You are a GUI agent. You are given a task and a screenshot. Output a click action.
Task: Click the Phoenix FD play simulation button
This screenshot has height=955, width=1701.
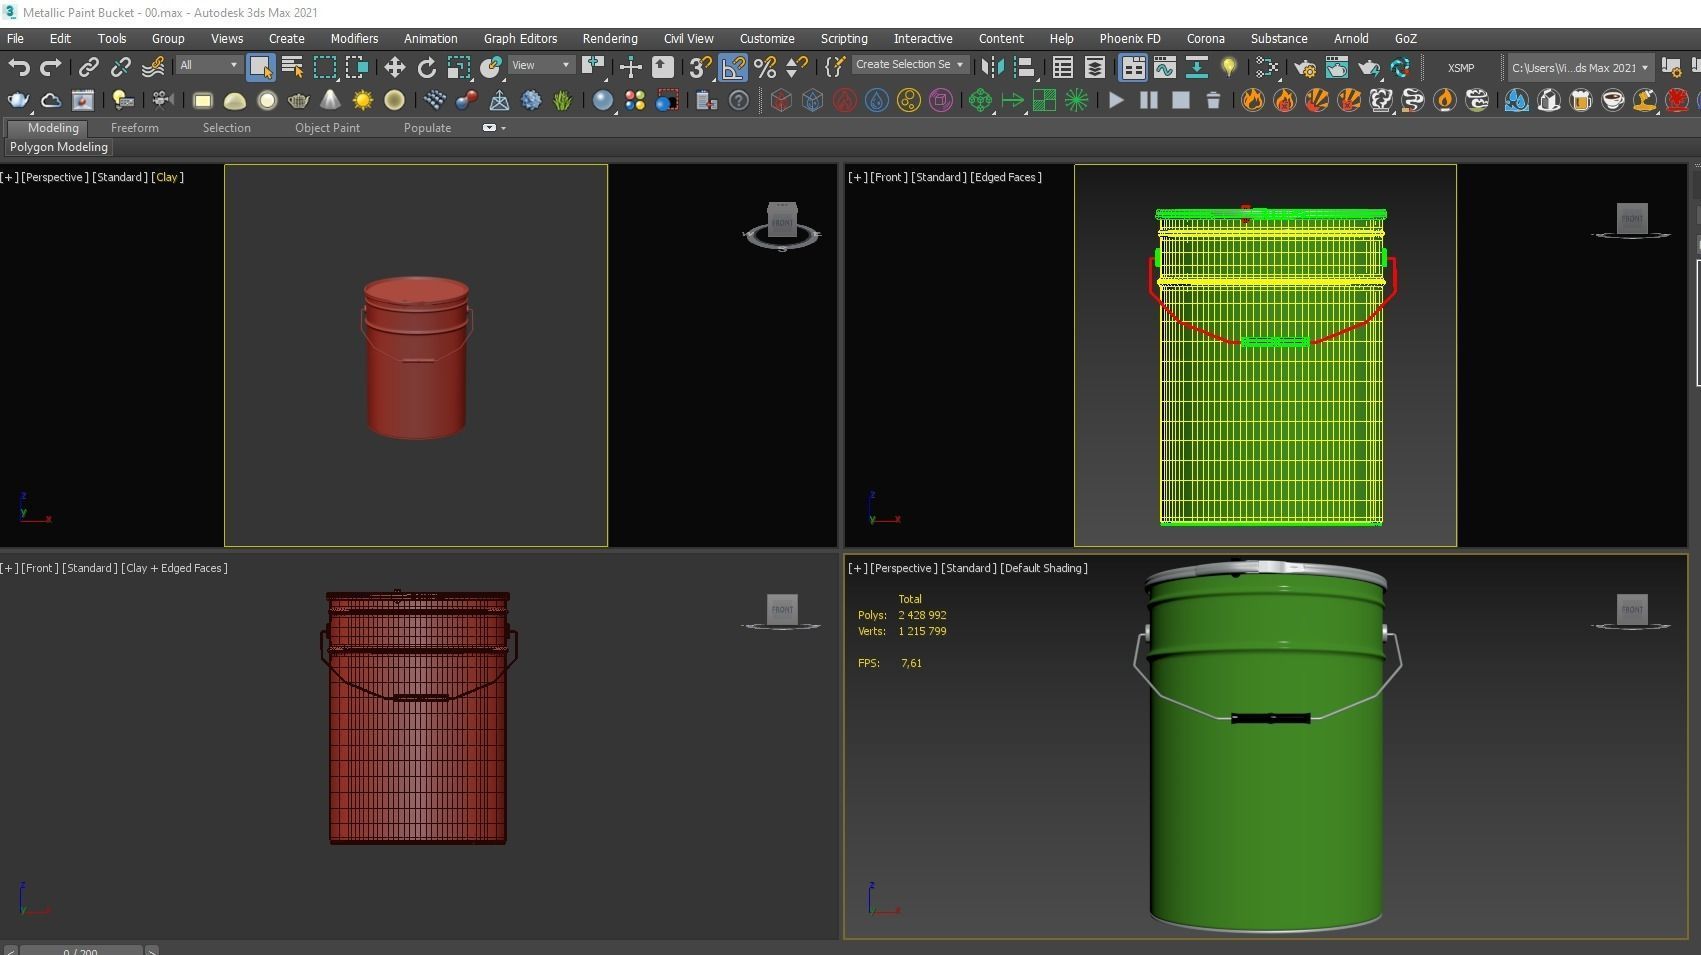pos(1116,100)
